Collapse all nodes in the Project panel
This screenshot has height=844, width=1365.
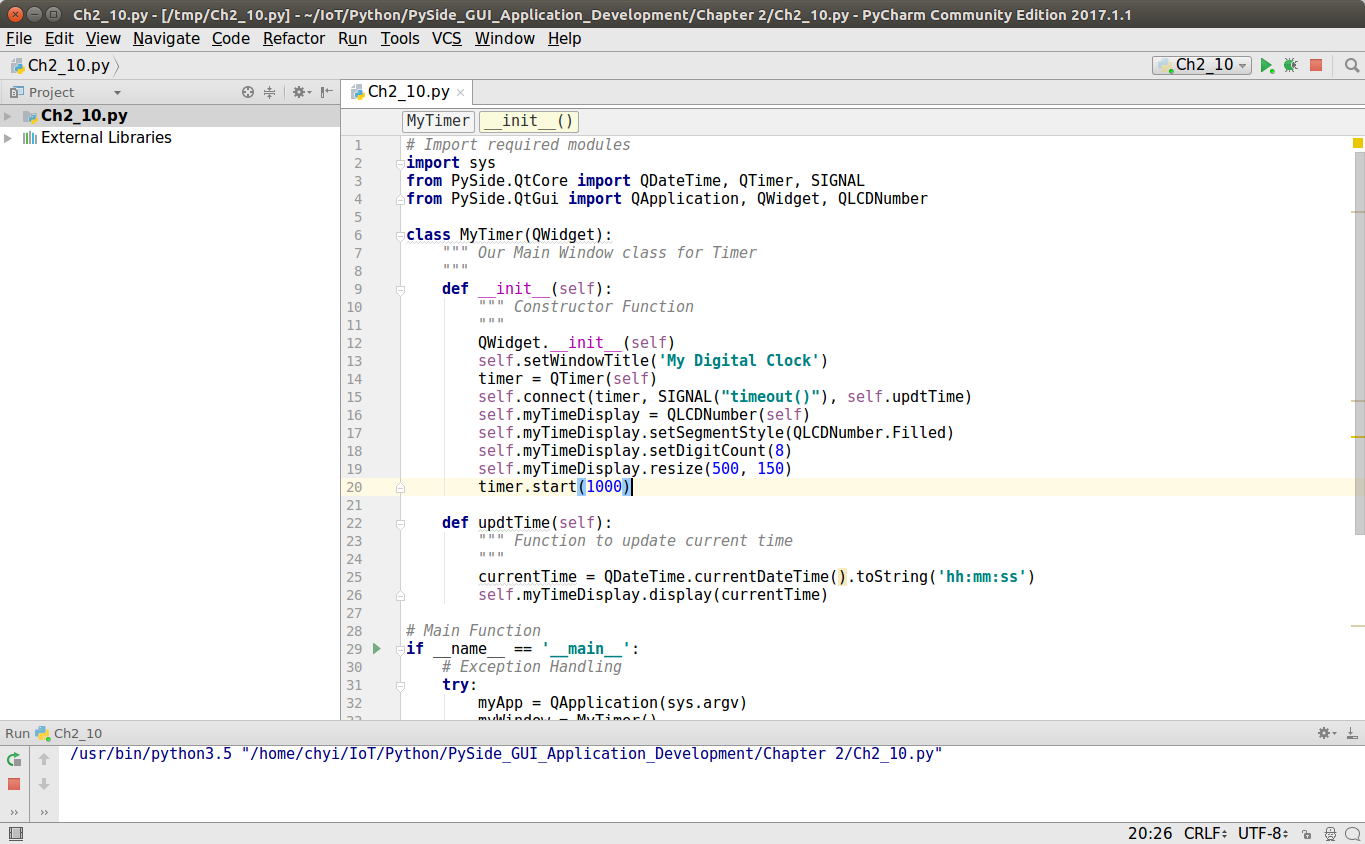click(x=267, y=91)
